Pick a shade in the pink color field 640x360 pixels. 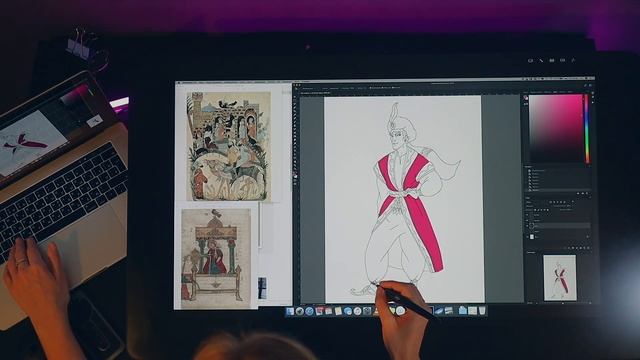tap(556, 128)
